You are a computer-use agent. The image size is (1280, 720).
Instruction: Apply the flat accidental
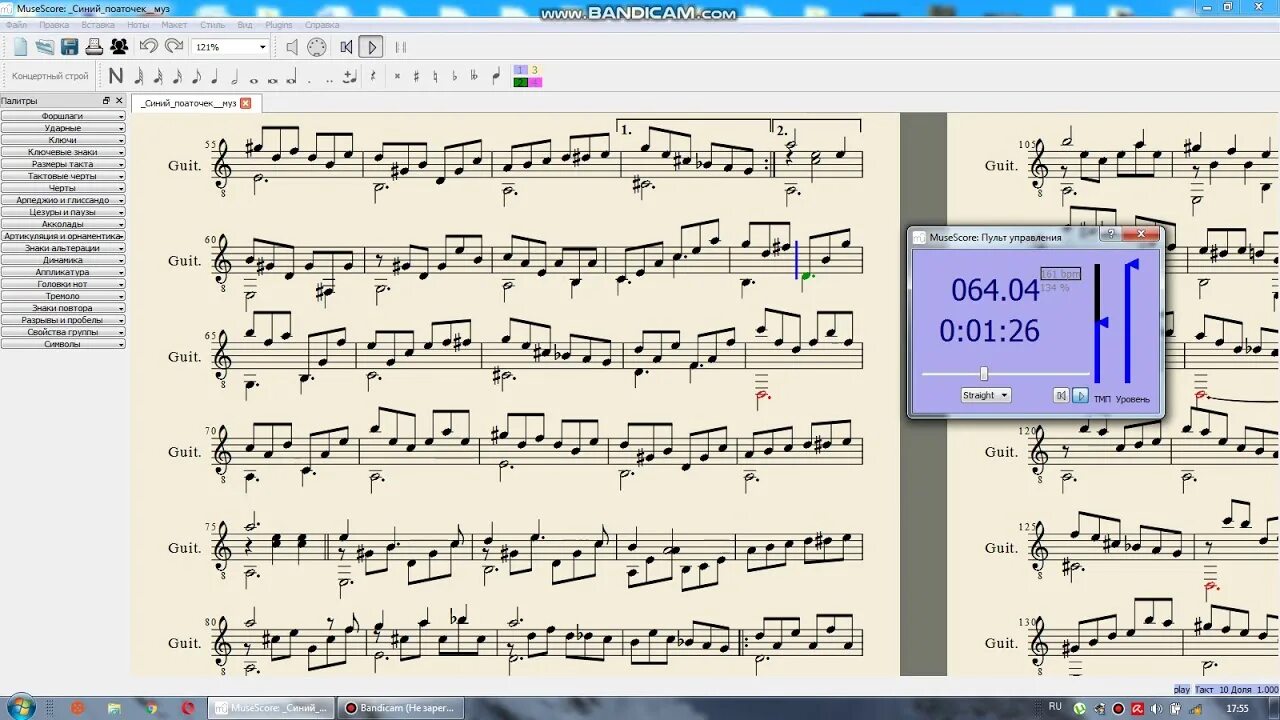pos(455,76)
